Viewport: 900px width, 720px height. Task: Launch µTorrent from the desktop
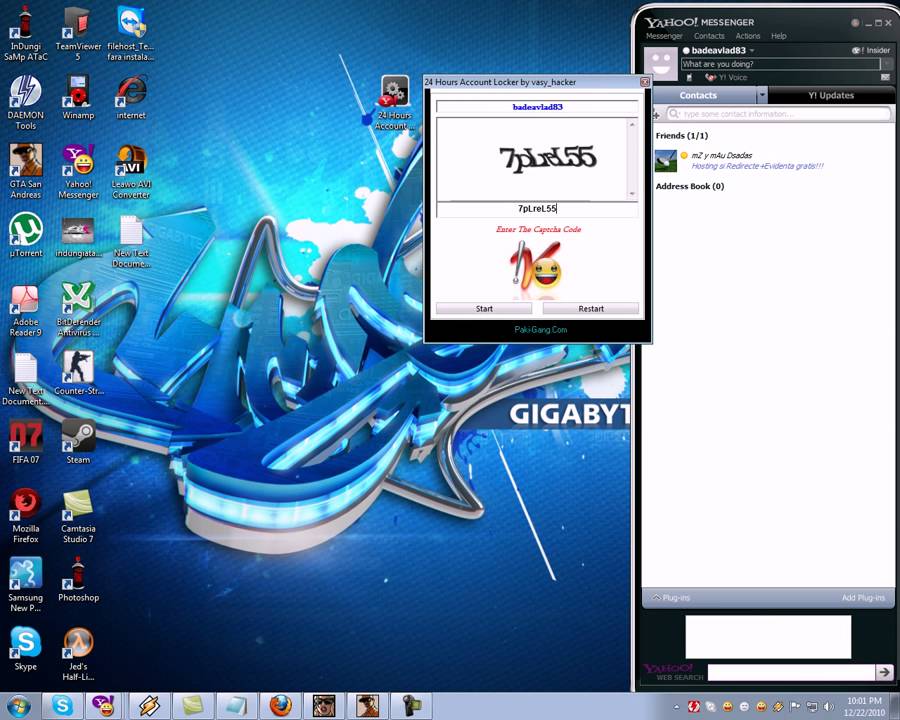[25, 235]
